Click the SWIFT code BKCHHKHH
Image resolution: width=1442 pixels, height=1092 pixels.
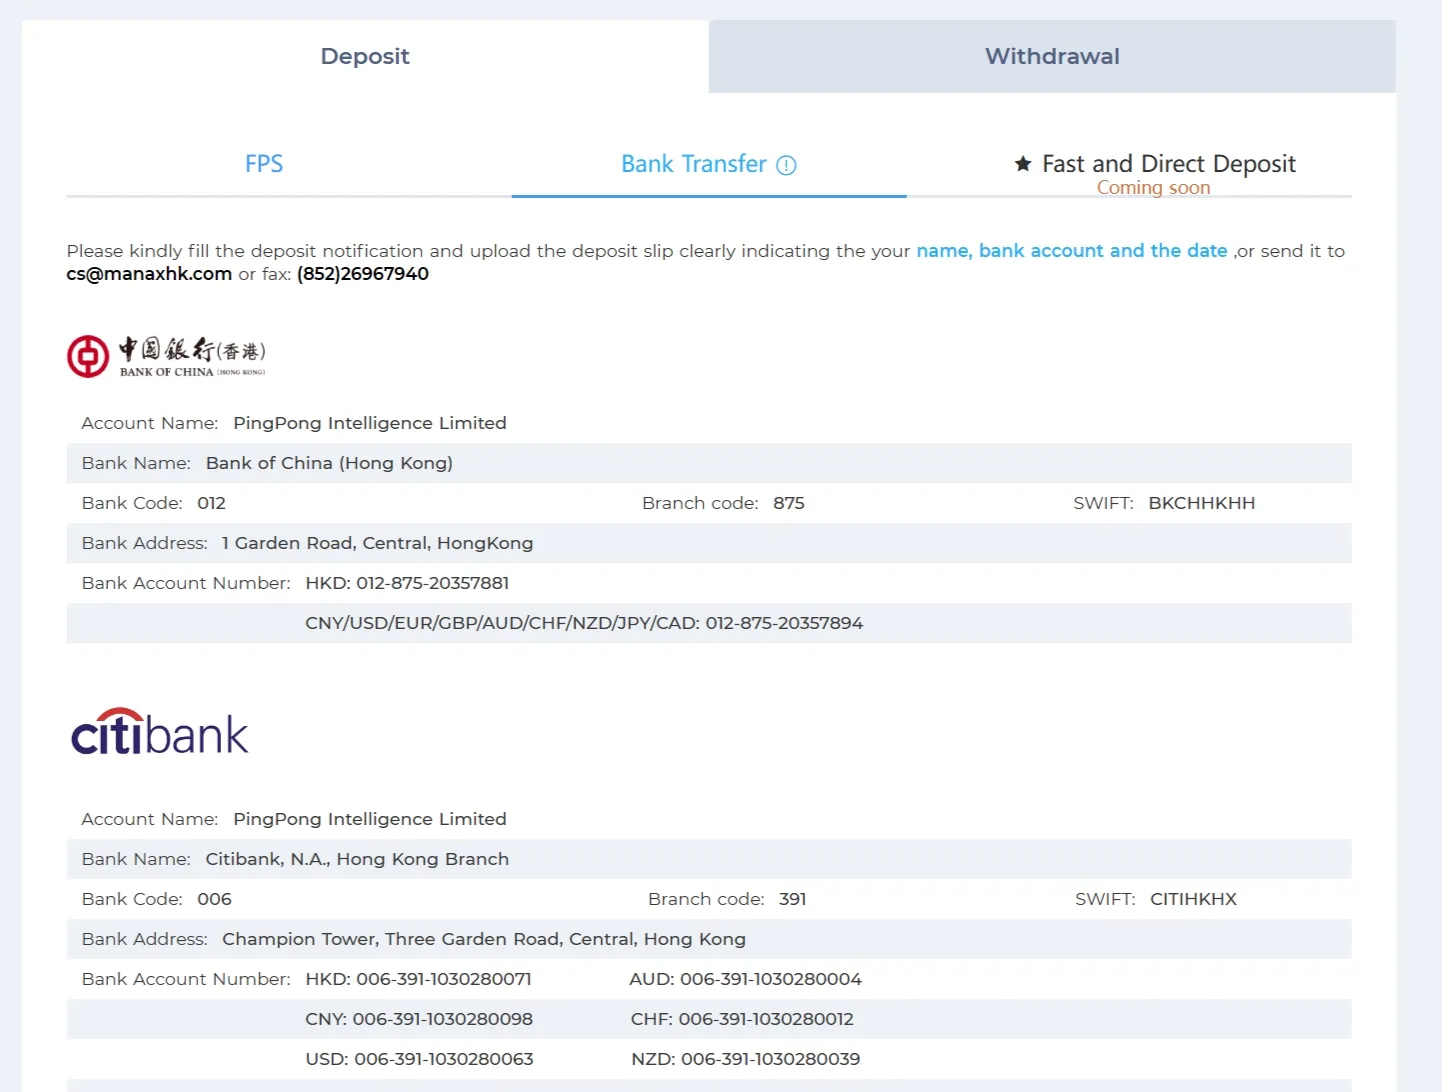(1202, 503)
